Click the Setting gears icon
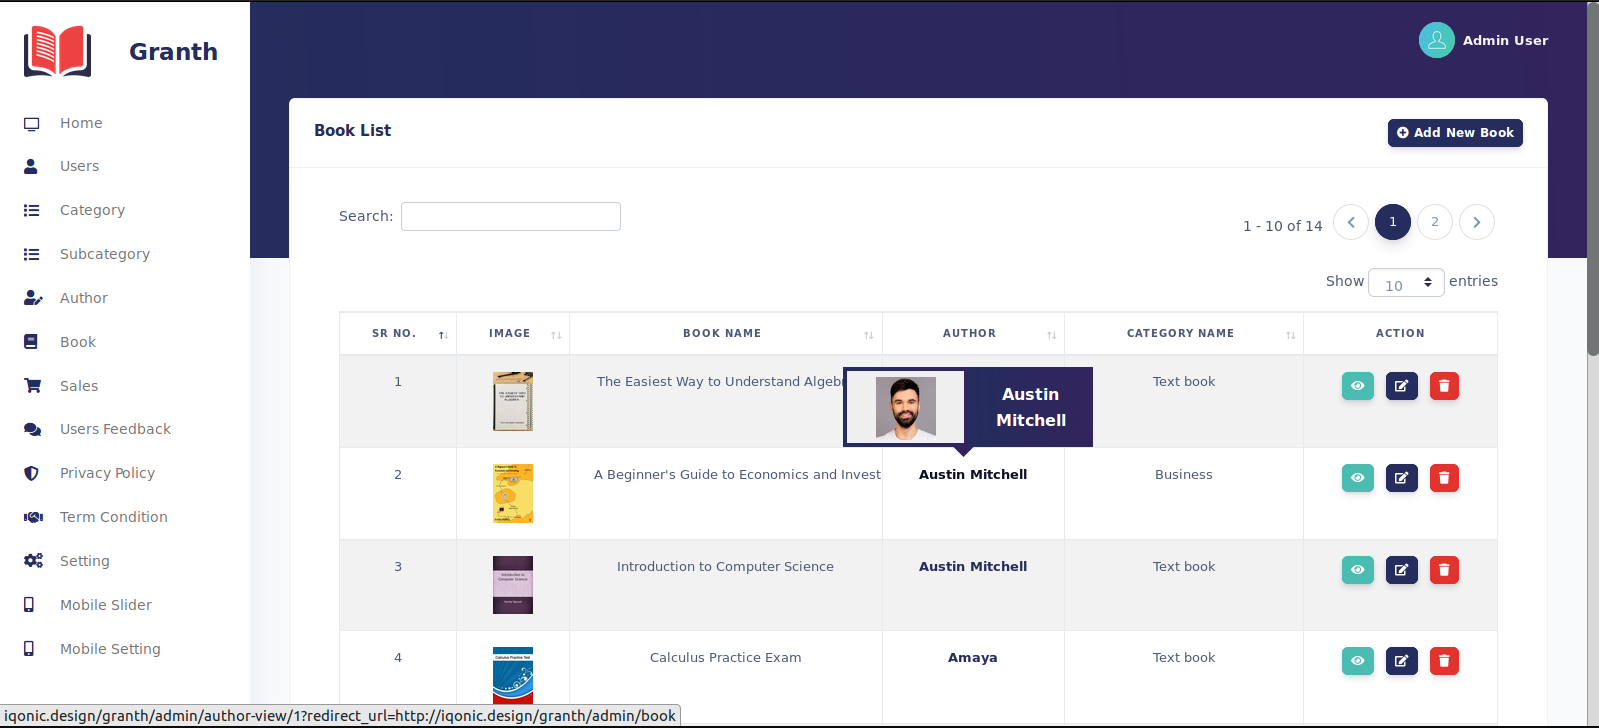The height and width of the screenshot is (728, 1599). (33, 561)
